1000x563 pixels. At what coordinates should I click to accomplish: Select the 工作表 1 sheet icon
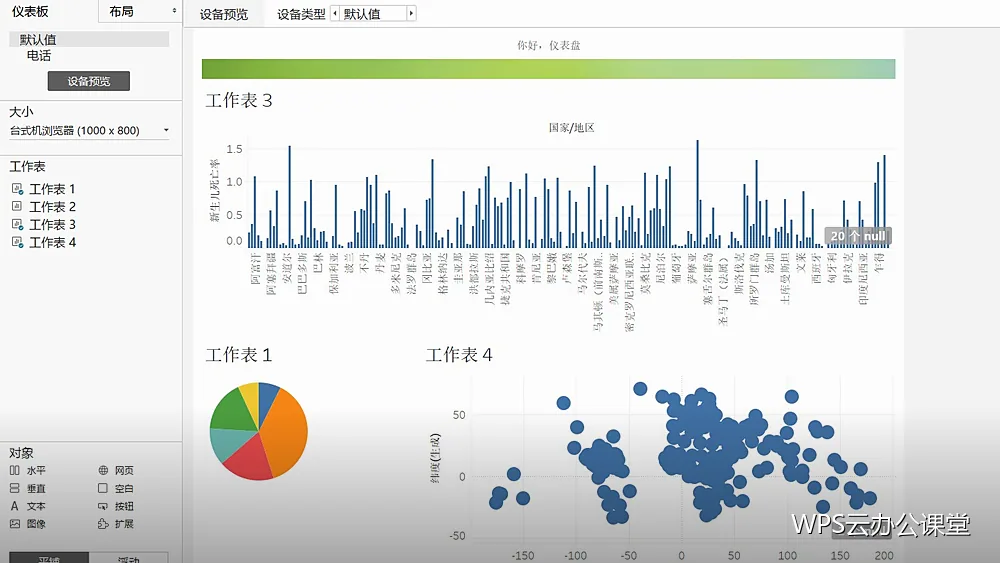[x=17, y=189]
